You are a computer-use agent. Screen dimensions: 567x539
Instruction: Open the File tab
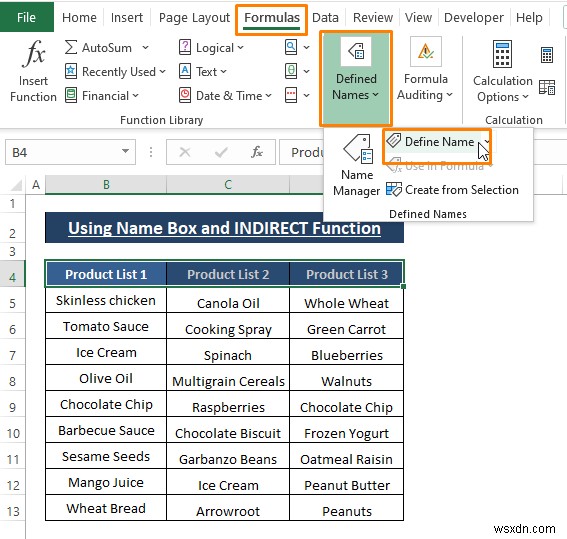pyautogui.click(x=26, y=17)
